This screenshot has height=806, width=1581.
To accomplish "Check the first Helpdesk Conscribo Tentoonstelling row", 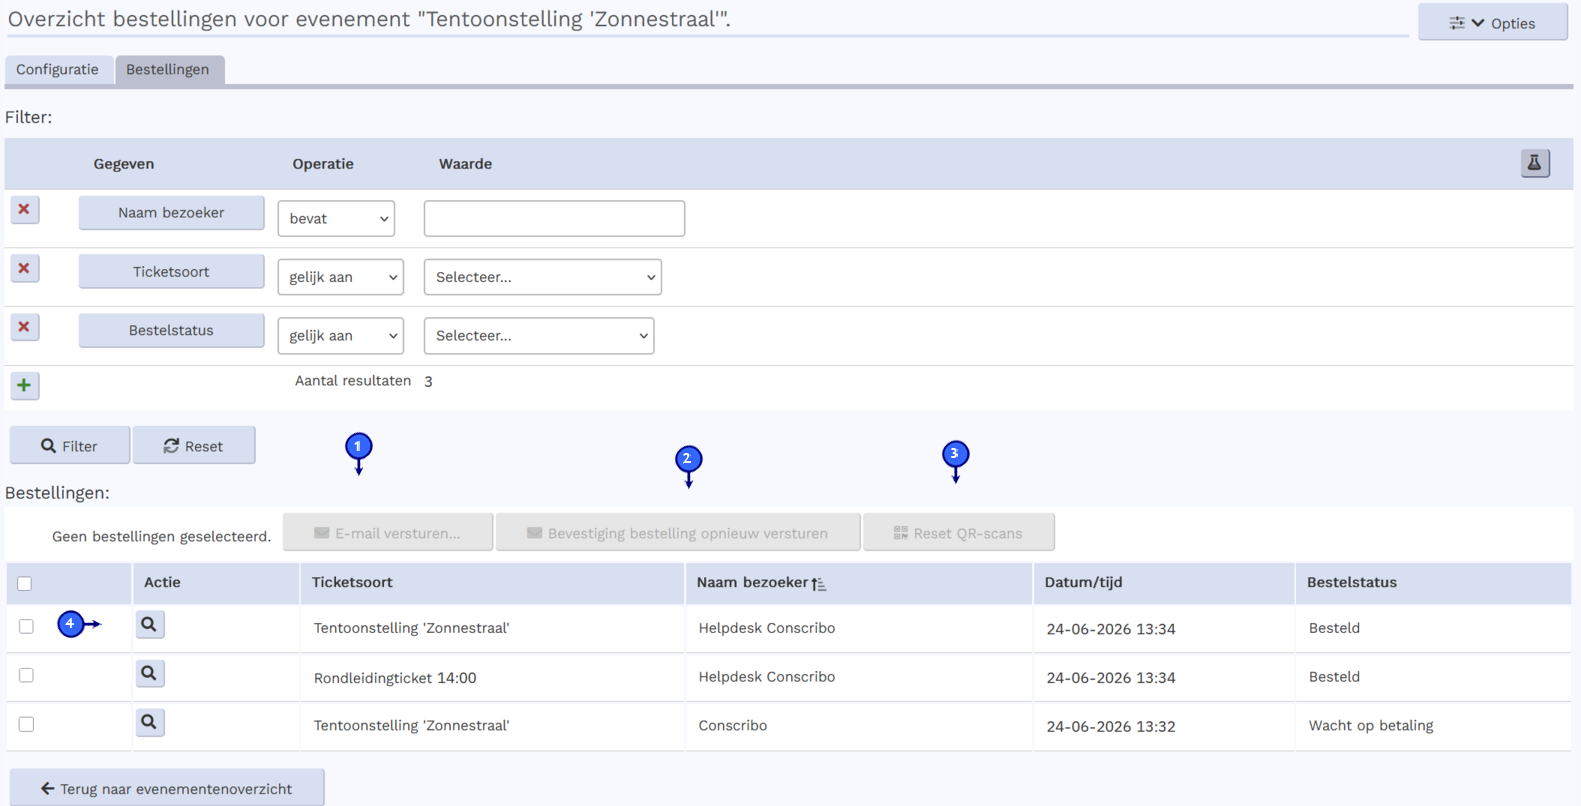I will pyautogui.click(x=26, y=626).
